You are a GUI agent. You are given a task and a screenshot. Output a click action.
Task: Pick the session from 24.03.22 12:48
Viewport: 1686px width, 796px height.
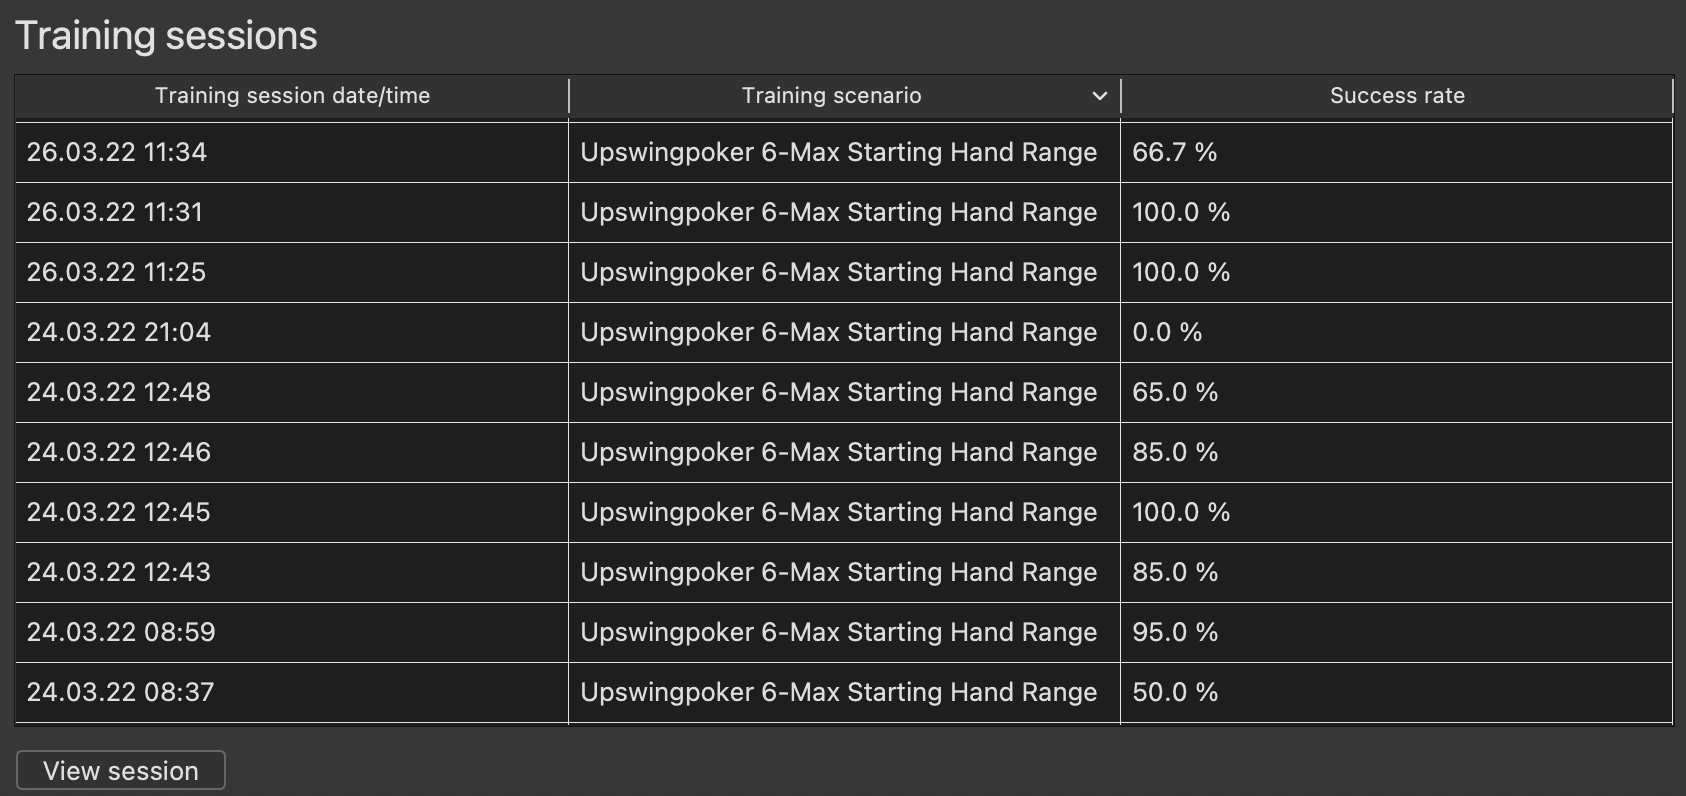(x=844, y=392)
